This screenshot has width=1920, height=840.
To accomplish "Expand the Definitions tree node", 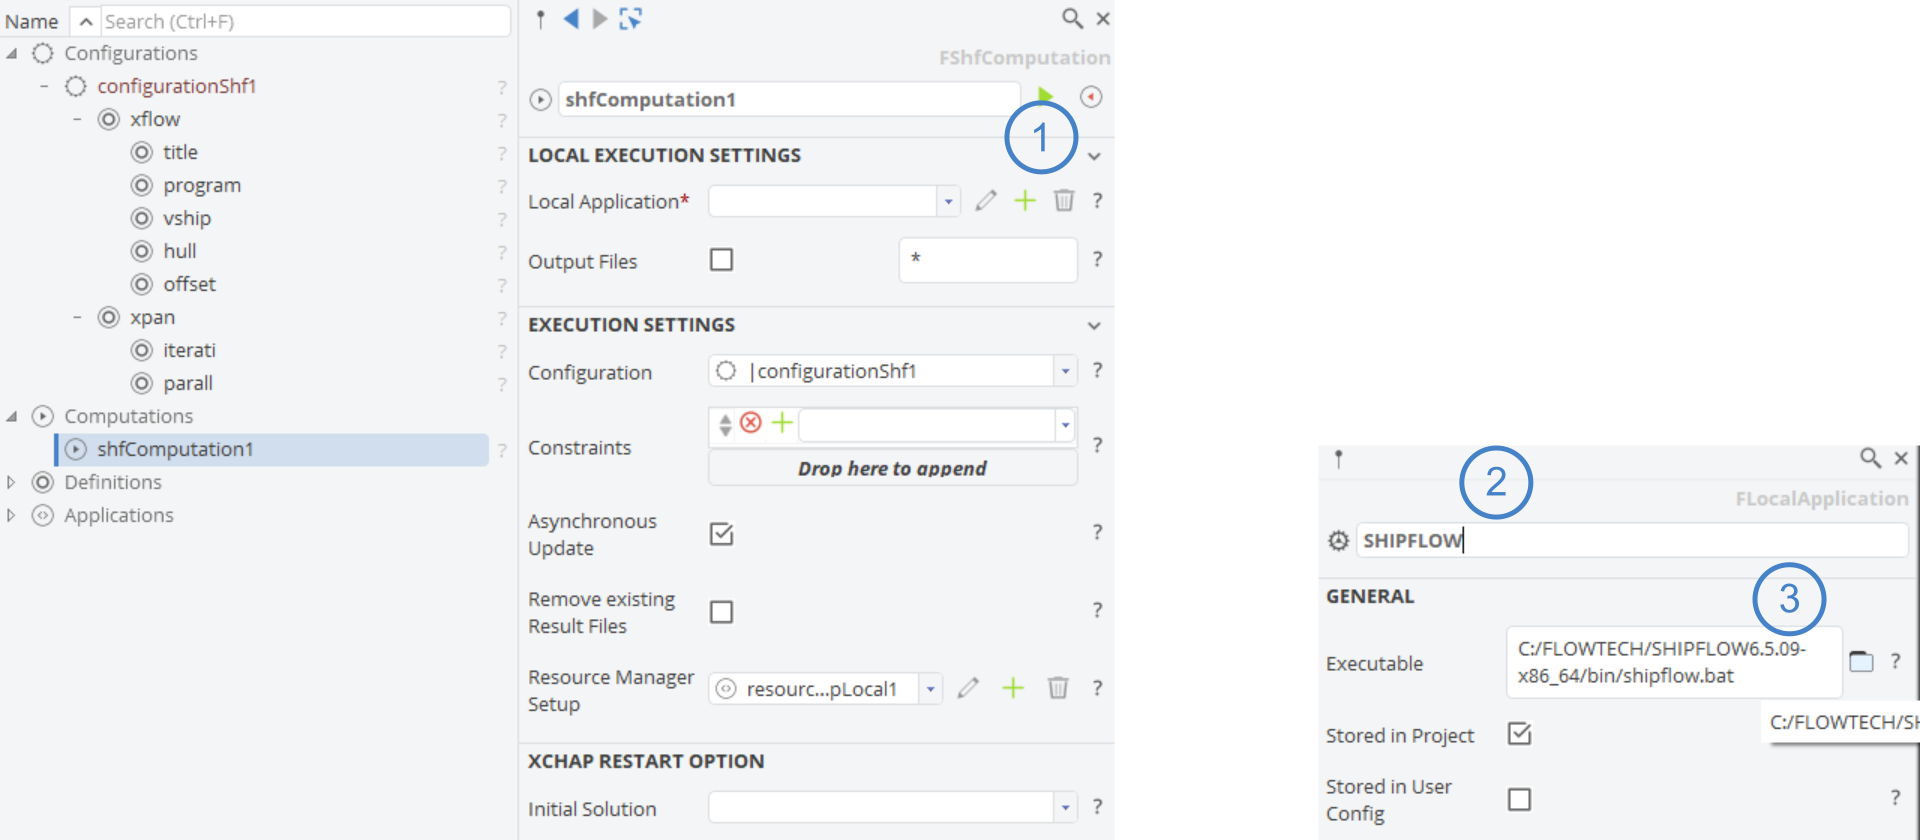I will 11,482.
